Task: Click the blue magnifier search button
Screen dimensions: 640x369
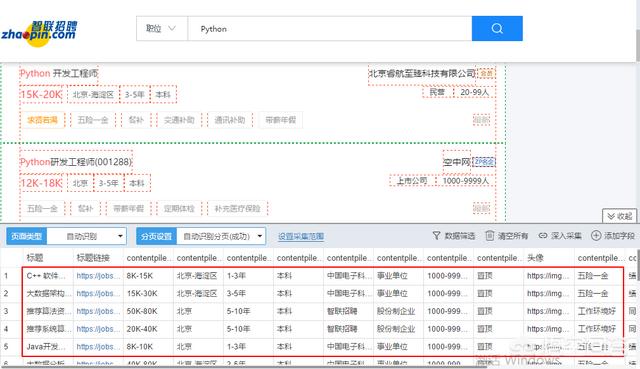Action: tap(497, 29)
